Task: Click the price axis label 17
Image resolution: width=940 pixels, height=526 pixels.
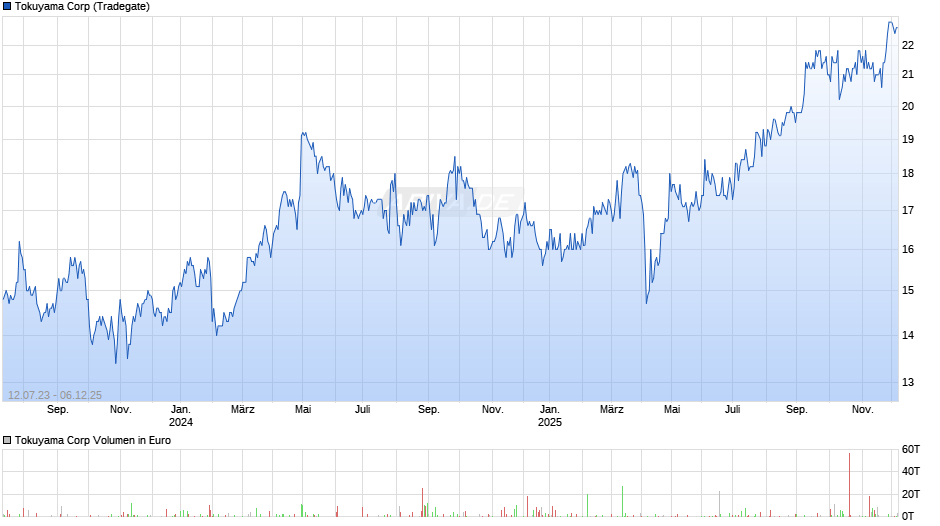Action: [x=908, y=211]
